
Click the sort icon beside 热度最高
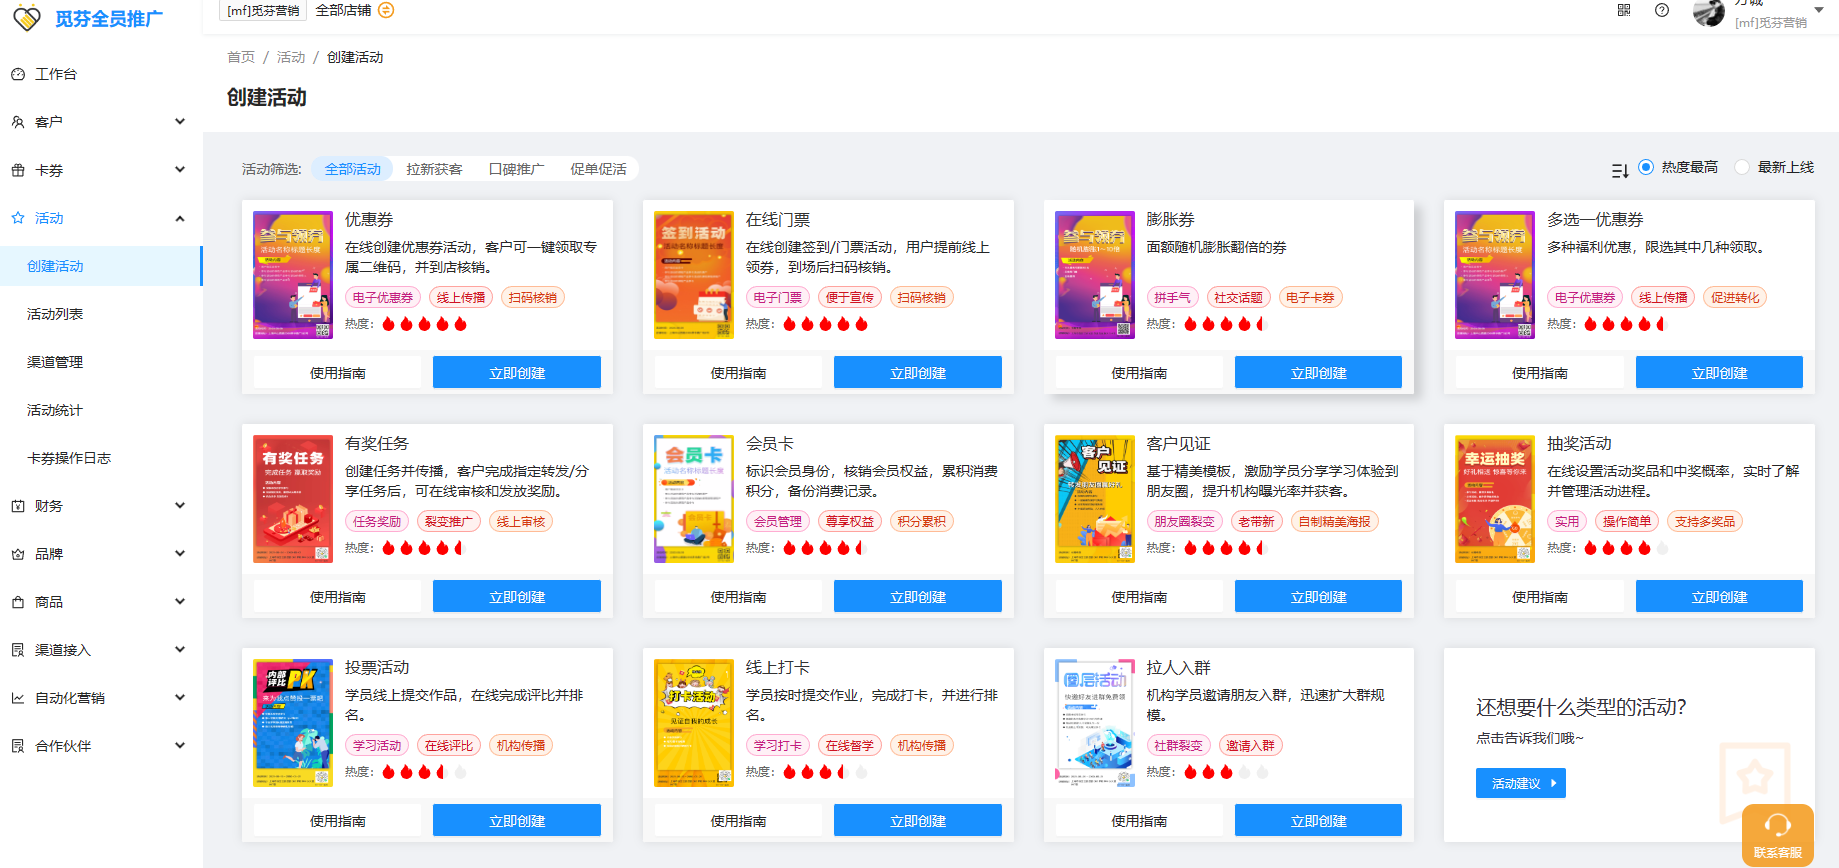pyautogui.click(x=1620, y=171)
